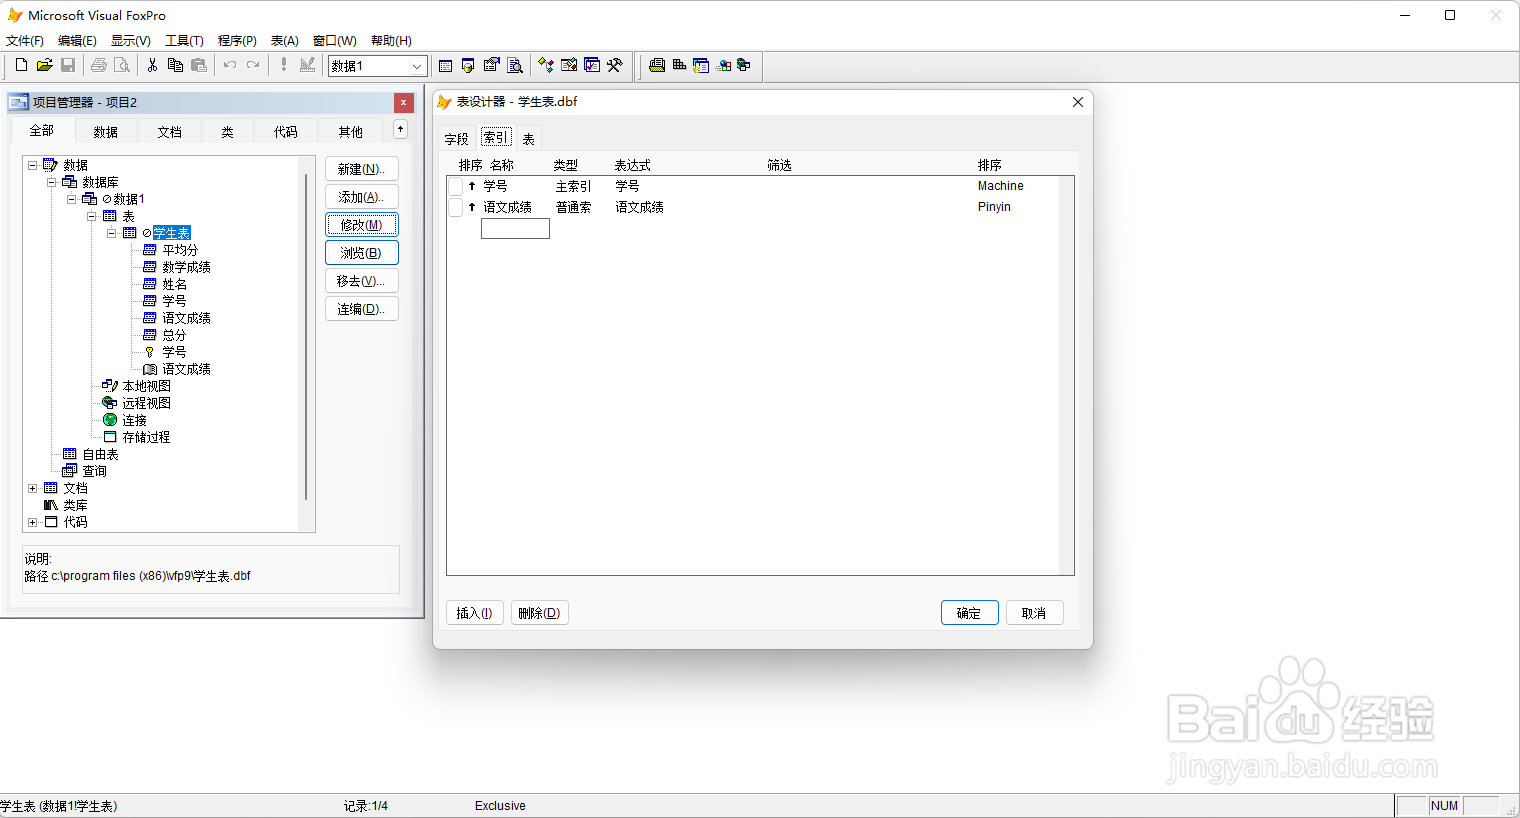Collapse the 数据库 tree node

point(51,181)
